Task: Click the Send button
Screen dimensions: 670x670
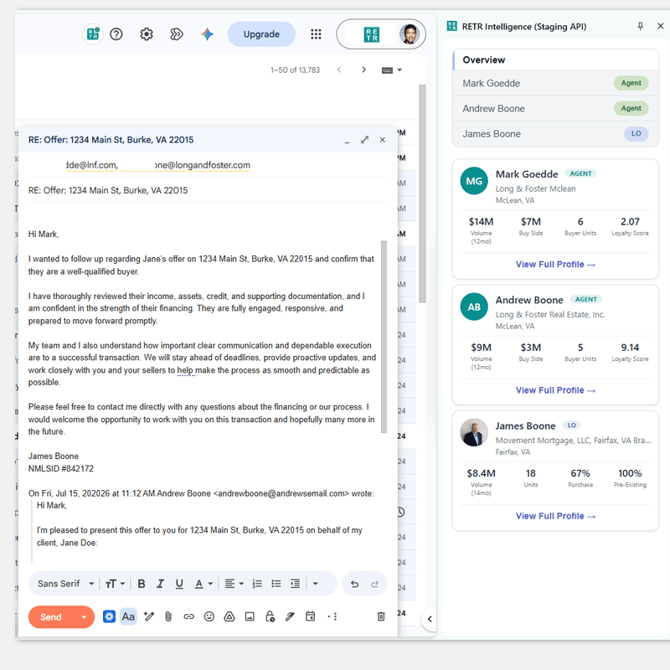Action: (51, 617)
